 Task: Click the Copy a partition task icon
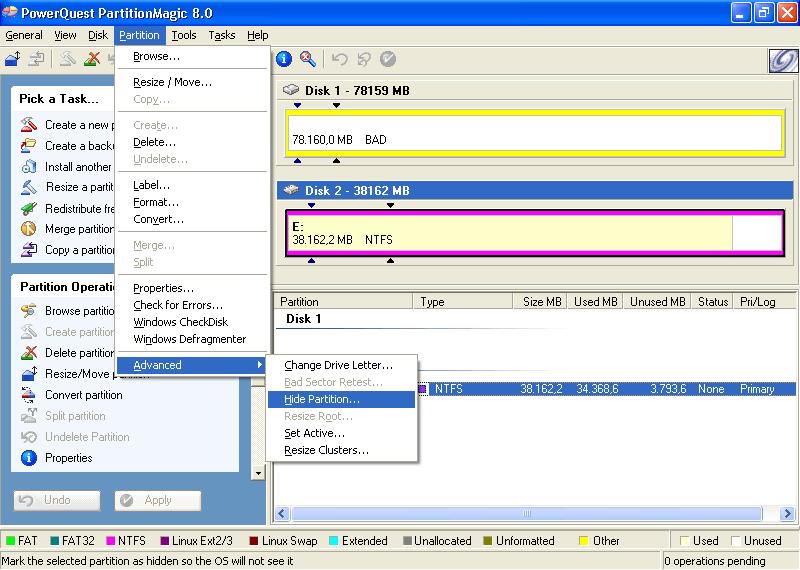tap(29, 250)
